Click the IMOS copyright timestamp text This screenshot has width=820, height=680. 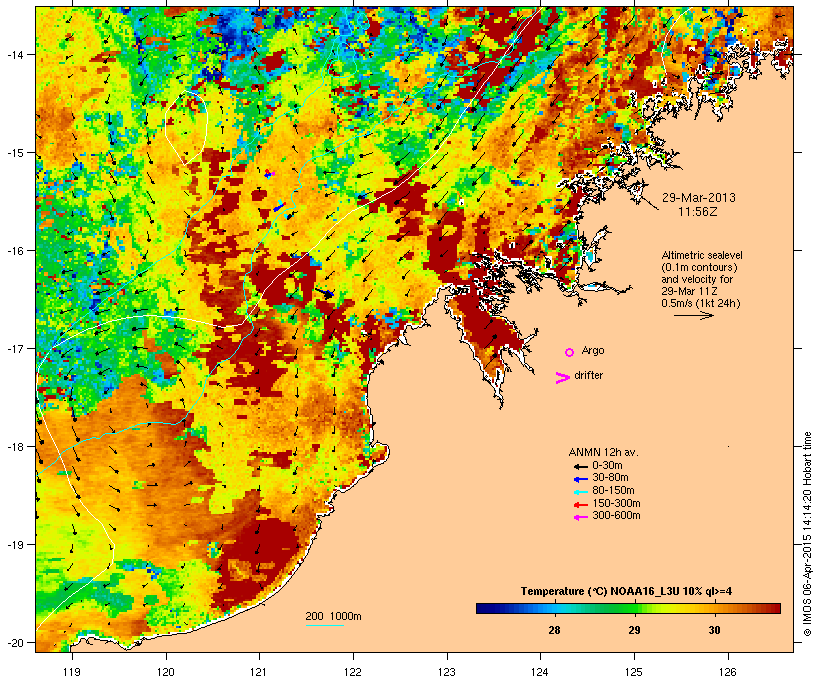click(807, 534)
